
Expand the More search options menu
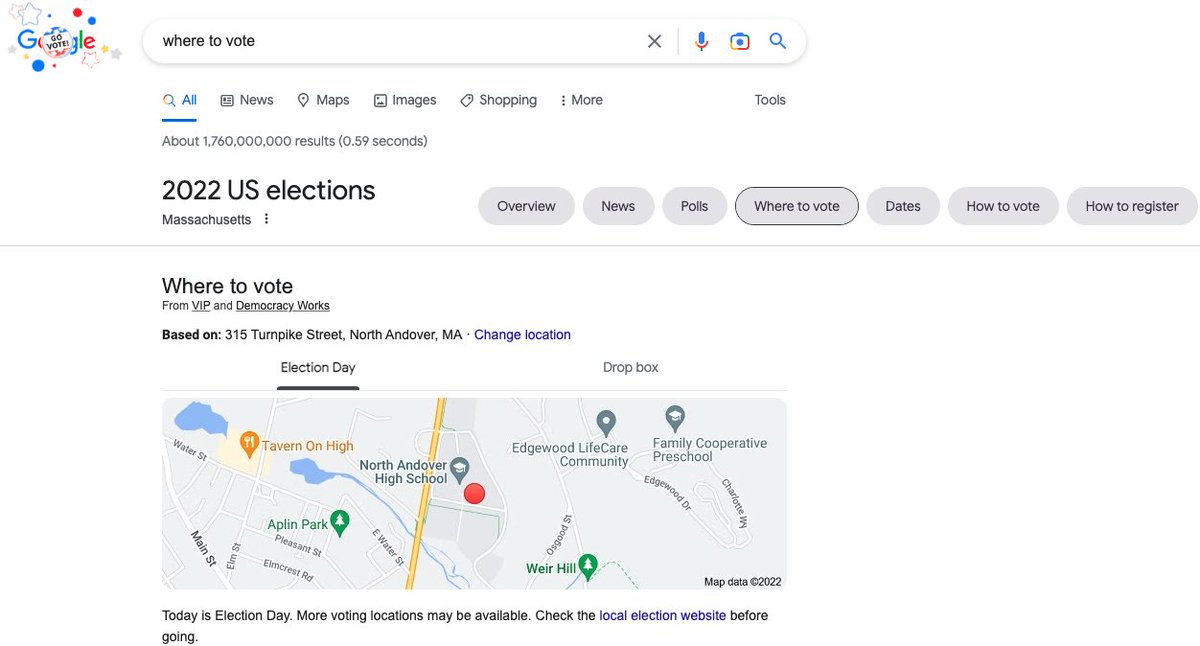tap(581, 100)
